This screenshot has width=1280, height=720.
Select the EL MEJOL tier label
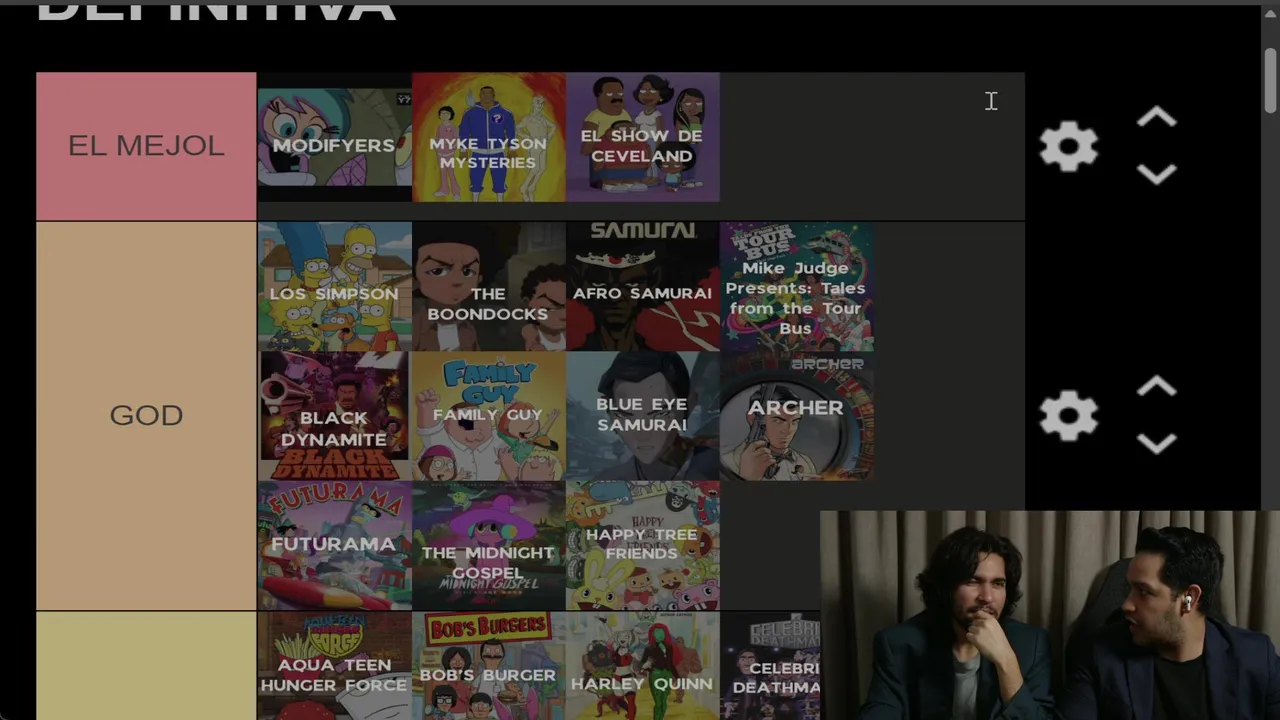146,146
